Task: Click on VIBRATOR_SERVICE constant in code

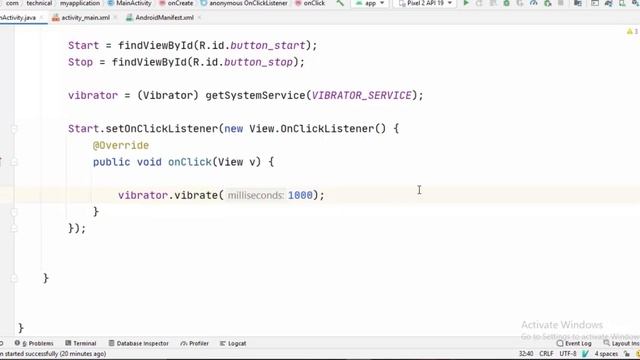Action: (x=361, y=96)
